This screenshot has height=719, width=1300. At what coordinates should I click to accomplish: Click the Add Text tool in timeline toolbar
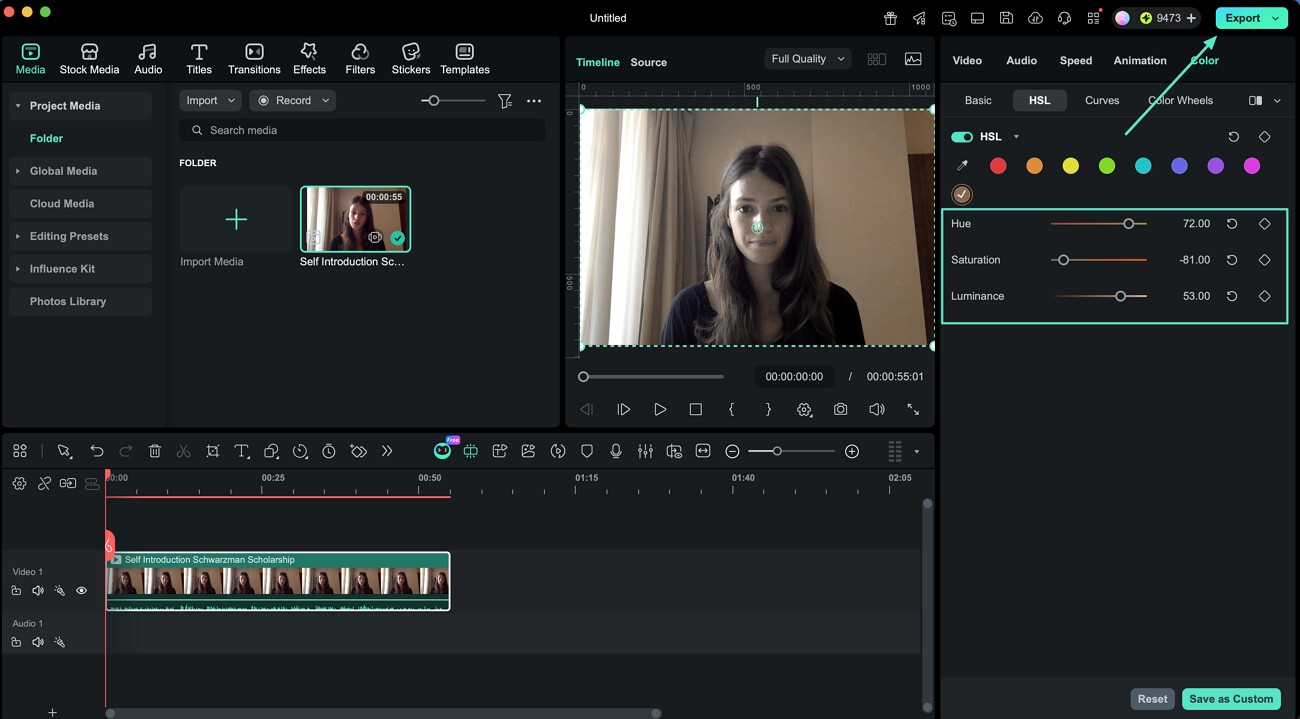pos(242,451)
